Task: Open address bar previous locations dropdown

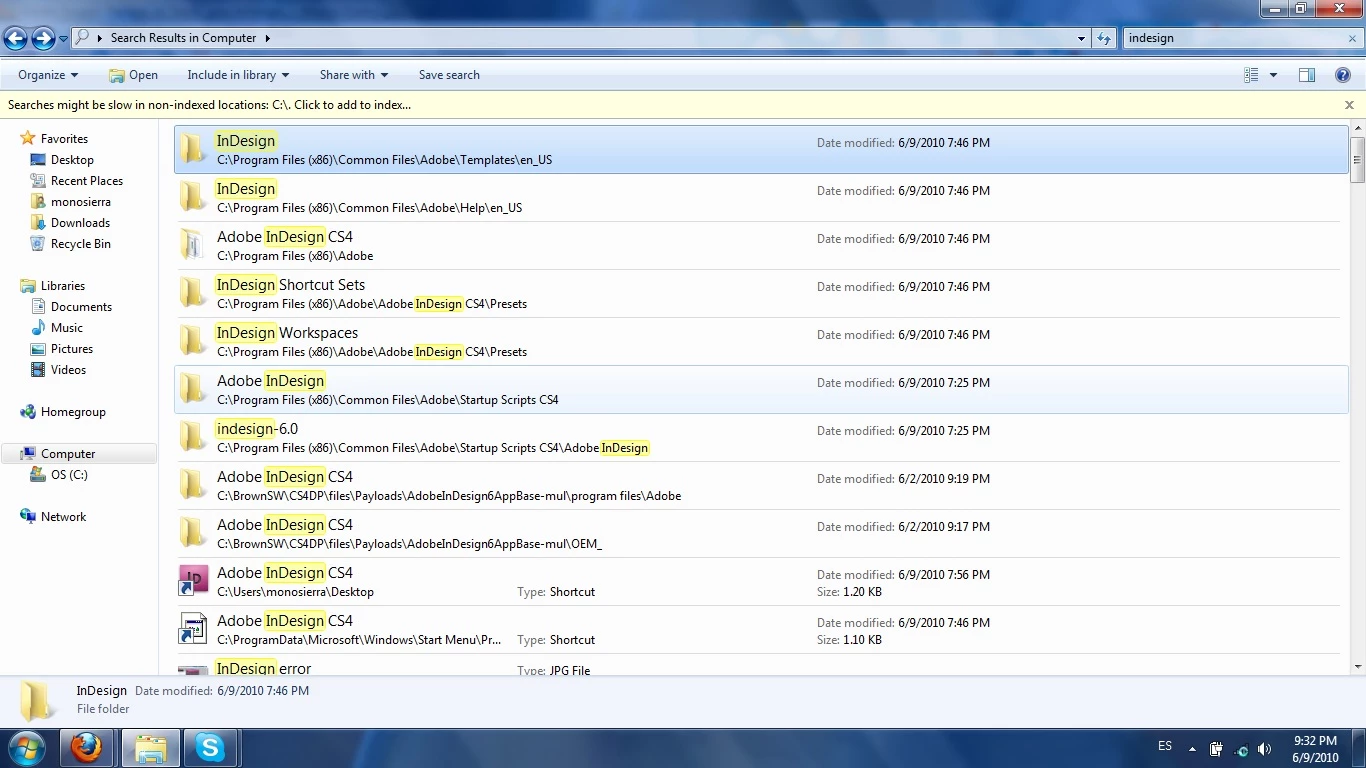Action: click(1081, 38)
